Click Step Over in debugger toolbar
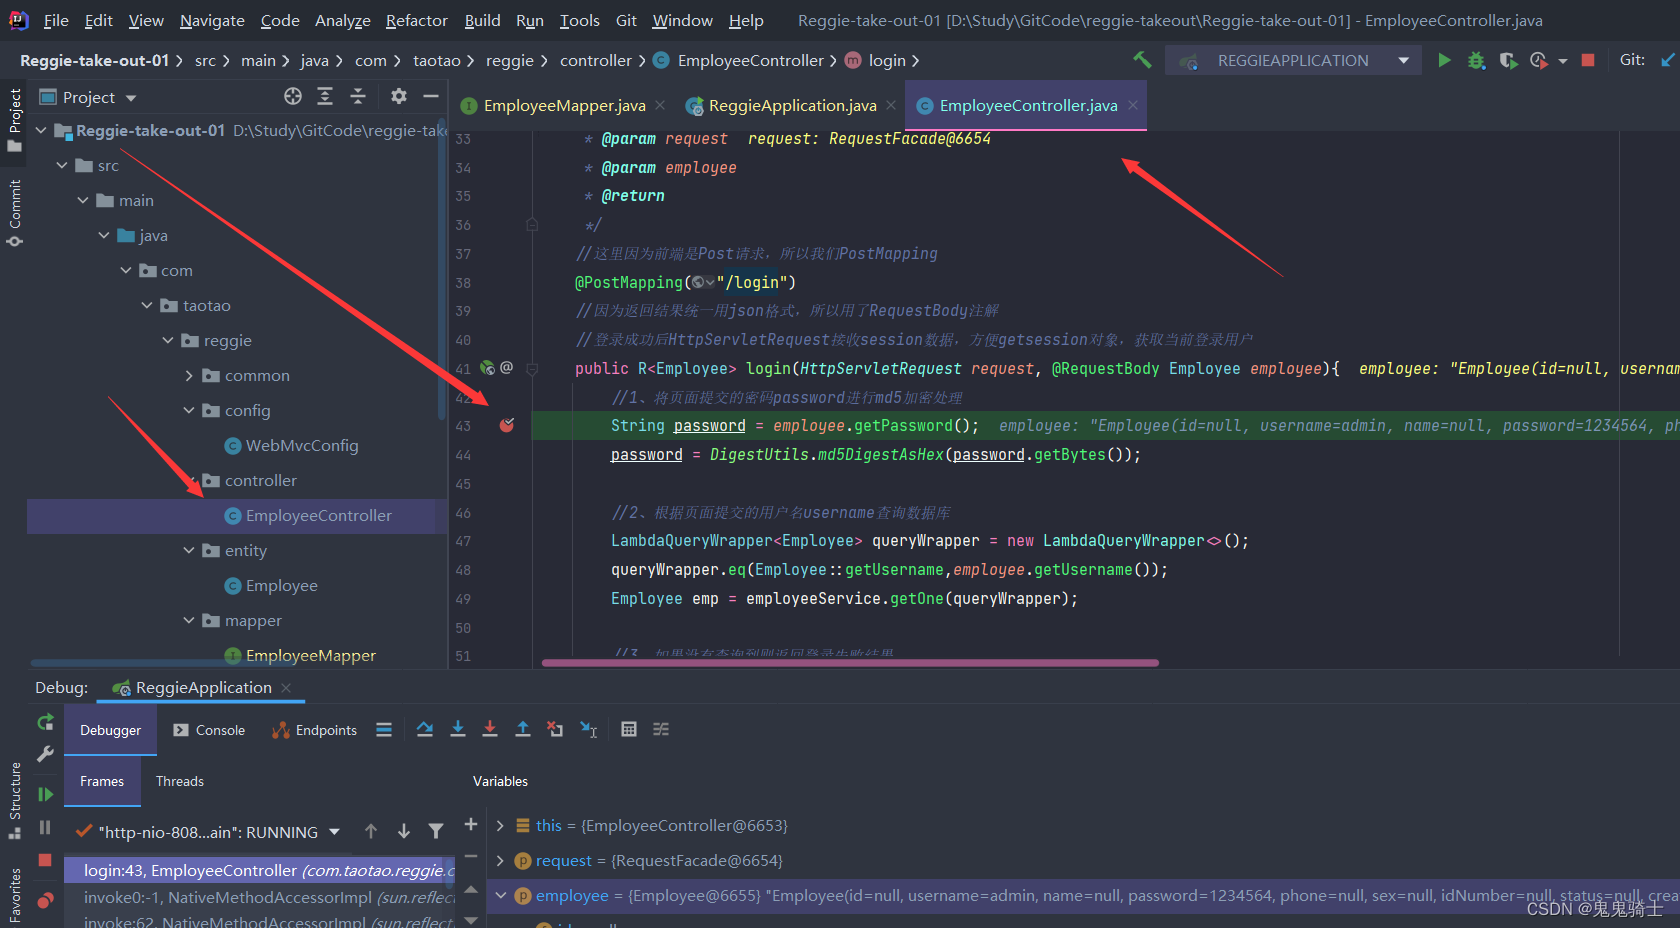This screenshot has height=928, width=1680. [x=425, y=730]
